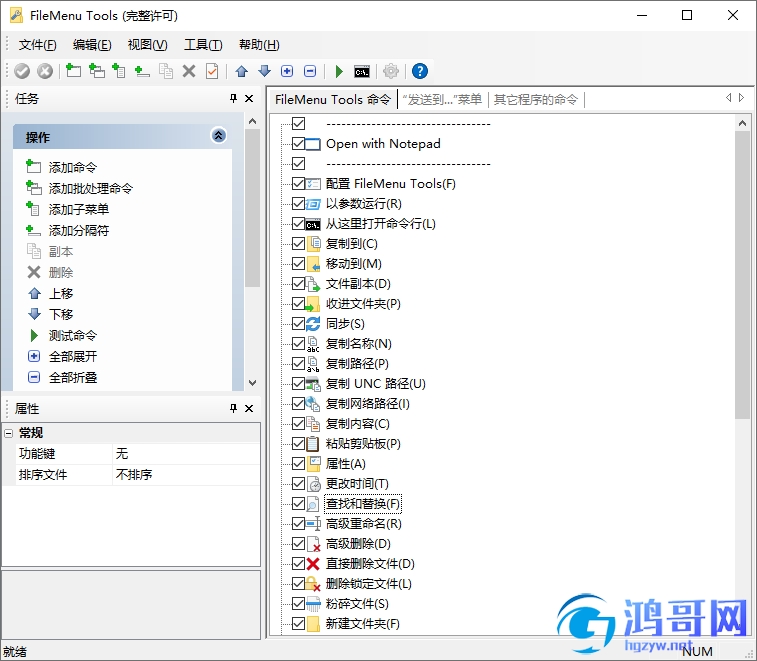Click the 粘贴剪贴板(P) clipboard icon
The height and width of the screenshot is (661, 757).
(313, 443)
